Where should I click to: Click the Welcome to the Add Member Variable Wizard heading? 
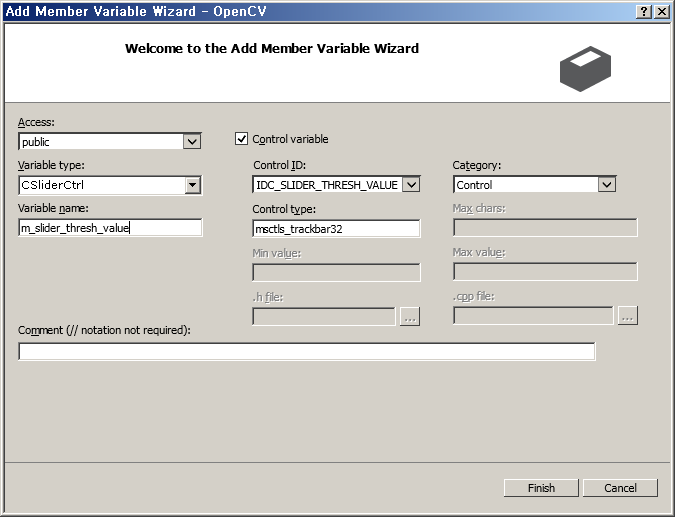tap(272, 48)
